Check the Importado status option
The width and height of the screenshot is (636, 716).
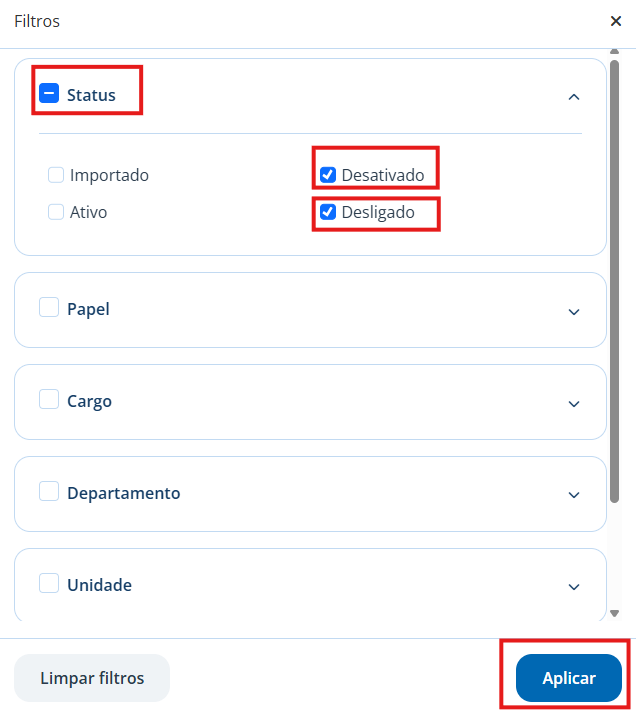coord(56,174)
